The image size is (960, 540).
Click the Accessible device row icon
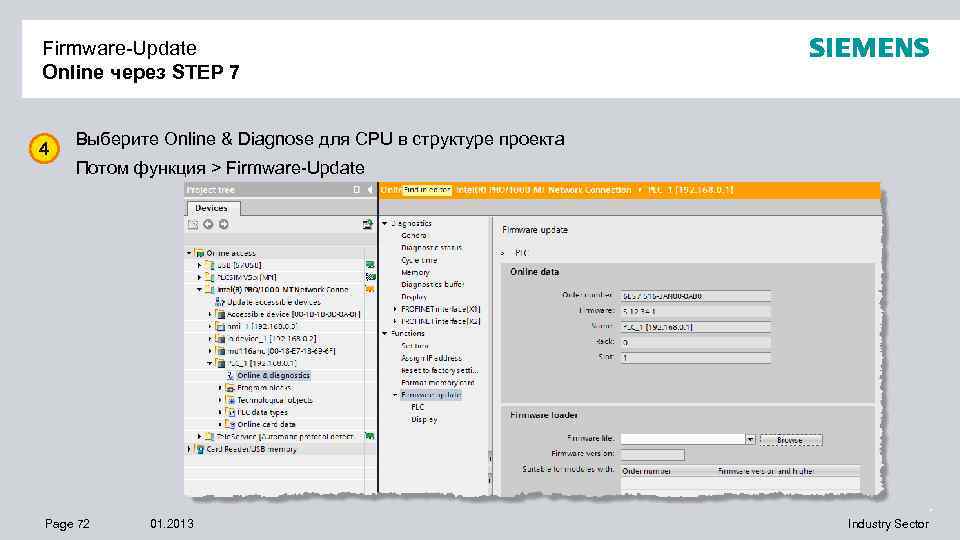[x=220, y=314]
